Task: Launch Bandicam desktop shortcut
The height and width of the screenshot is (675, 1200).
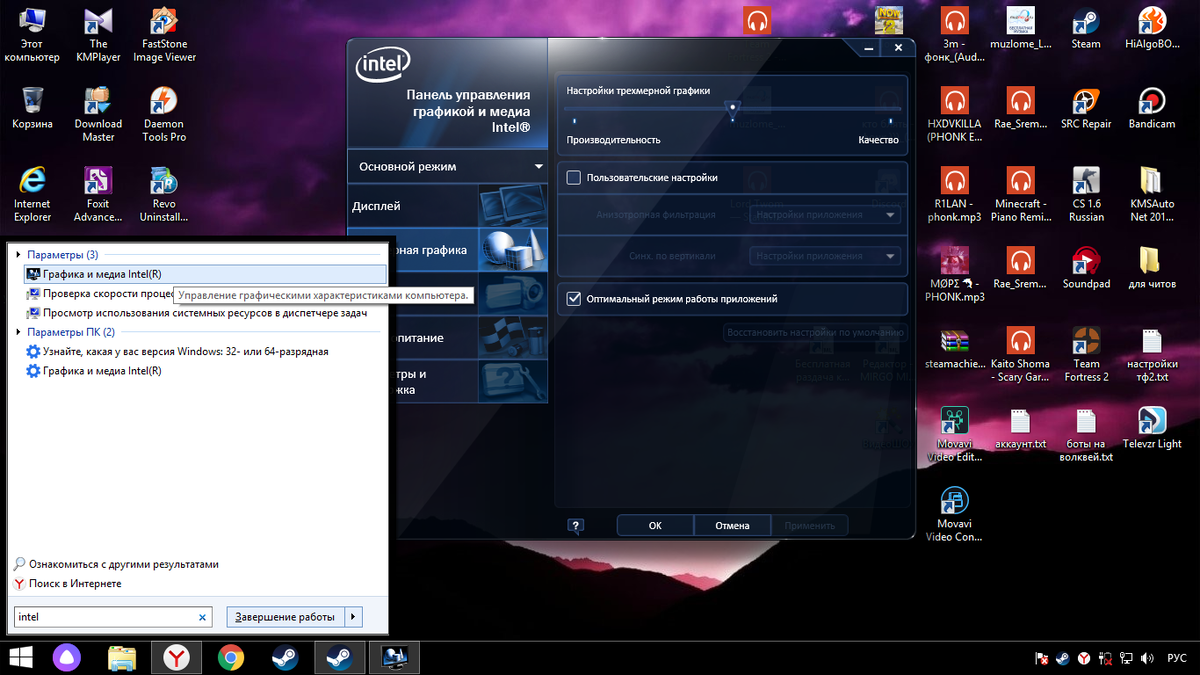Action: tap(1152, 109)
